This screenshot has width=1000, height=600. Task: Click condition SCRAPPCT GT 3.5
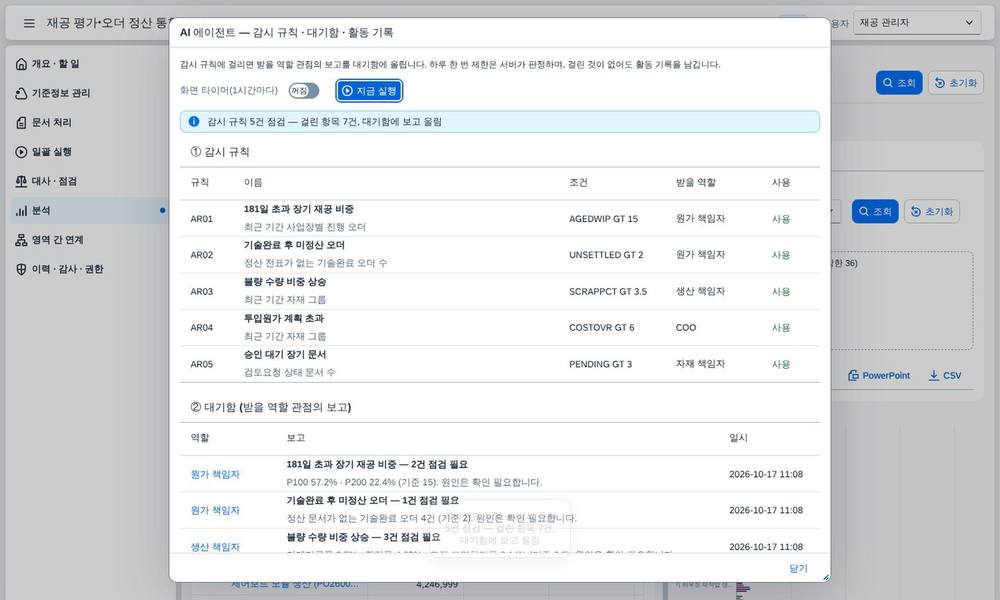pyautogui.click(x=608, y=291)
